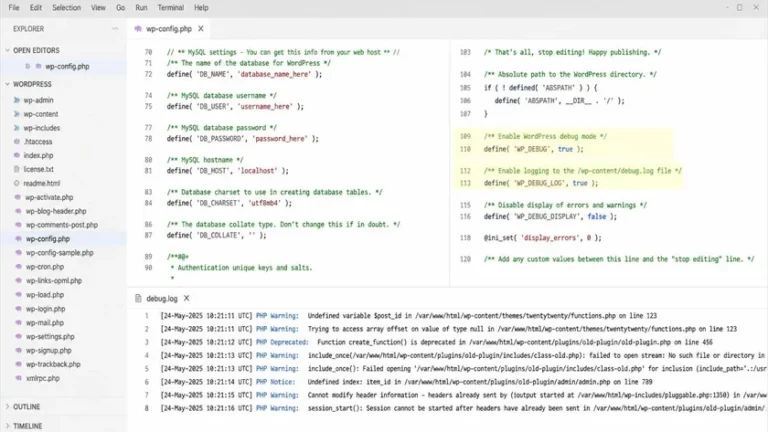Open the Terminal menu
The image size is (768, 432).
point(170,8)
